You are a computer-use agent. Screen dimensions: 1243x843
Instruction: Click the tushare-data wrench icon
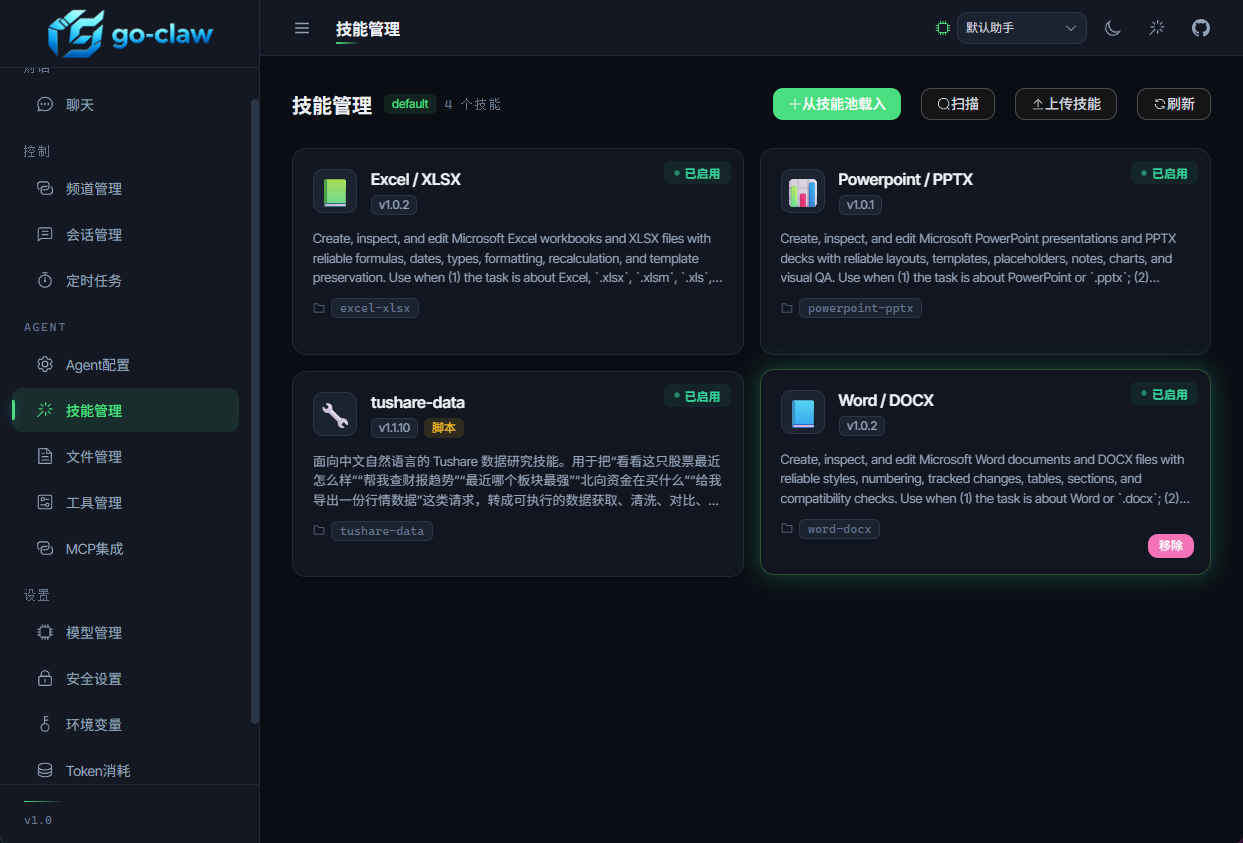point(335,413)
